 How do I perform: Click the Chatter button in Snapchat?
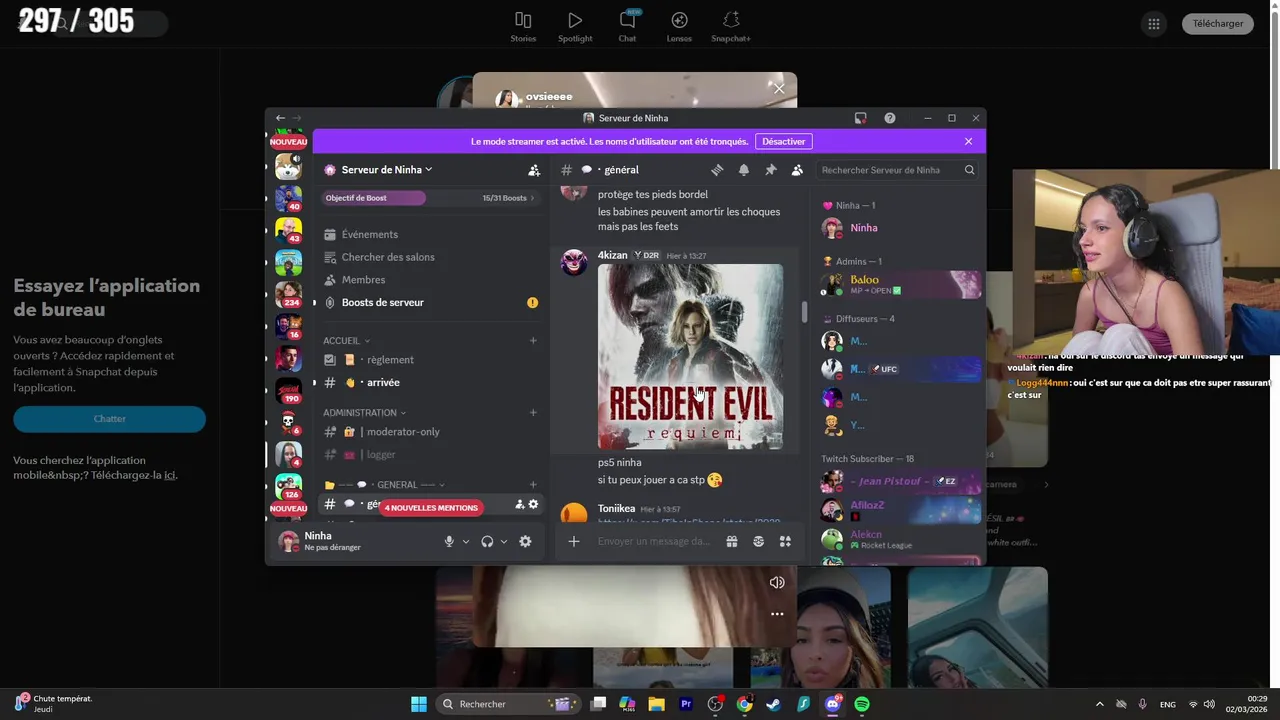pyautogui.click(x=110, y=419)
